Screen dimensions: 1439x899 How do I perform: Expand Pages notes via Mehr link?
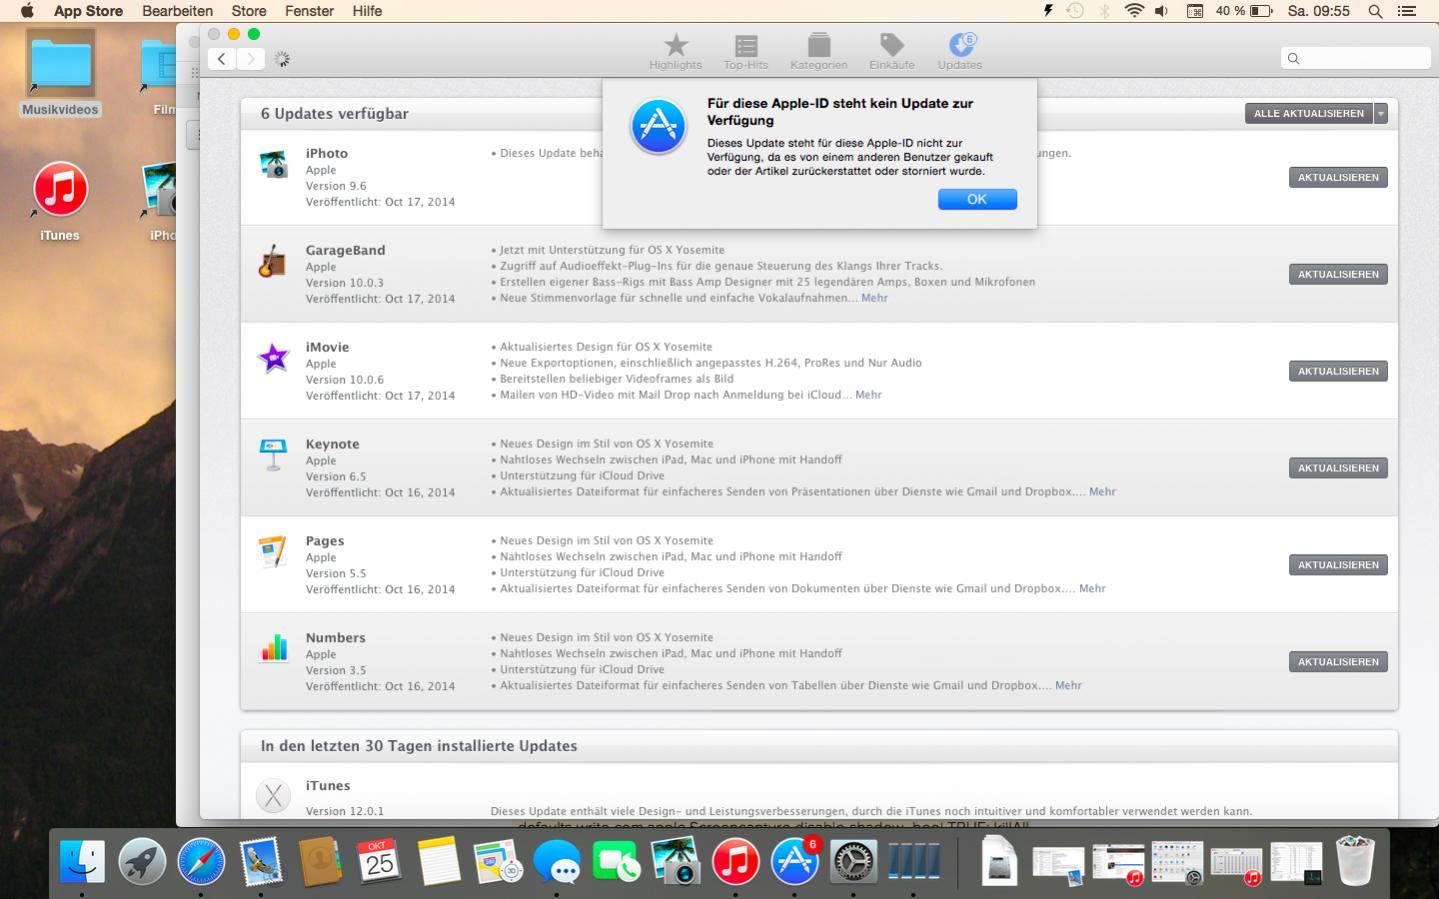(x=1092, y=589)
